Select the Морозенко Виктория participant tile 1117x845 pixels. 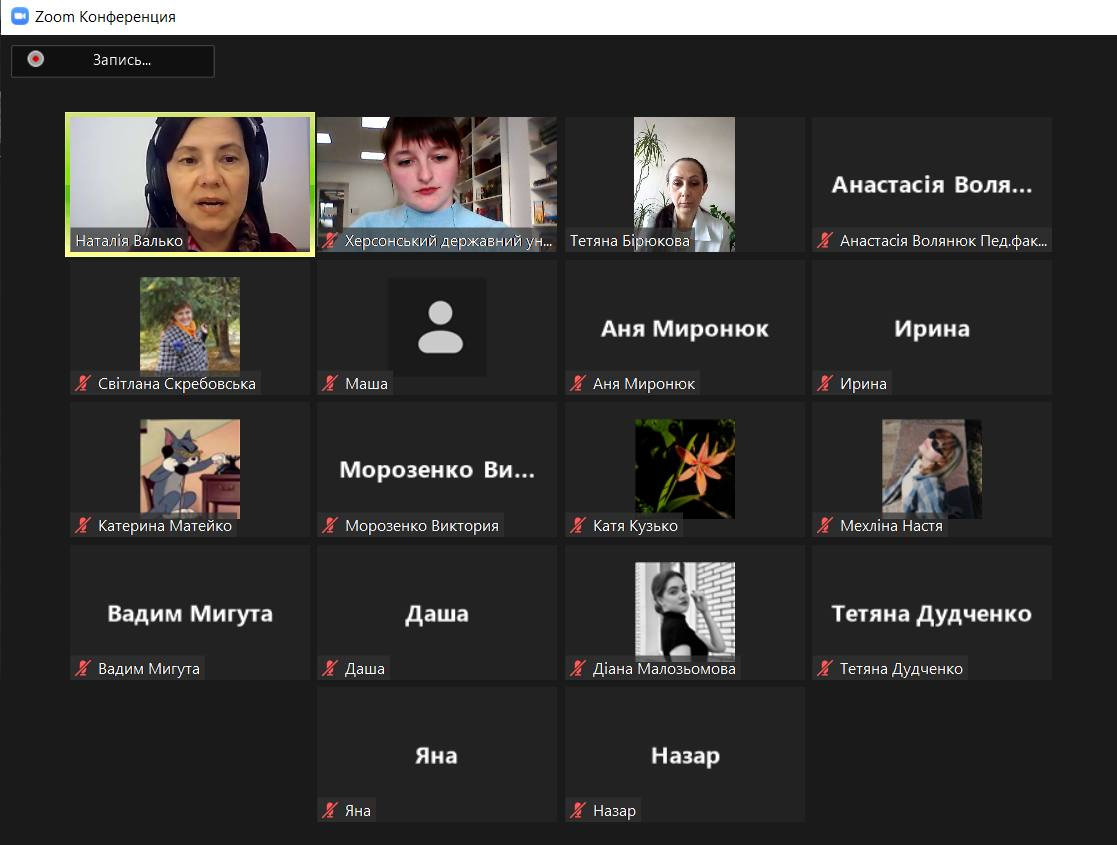point(437,470)
